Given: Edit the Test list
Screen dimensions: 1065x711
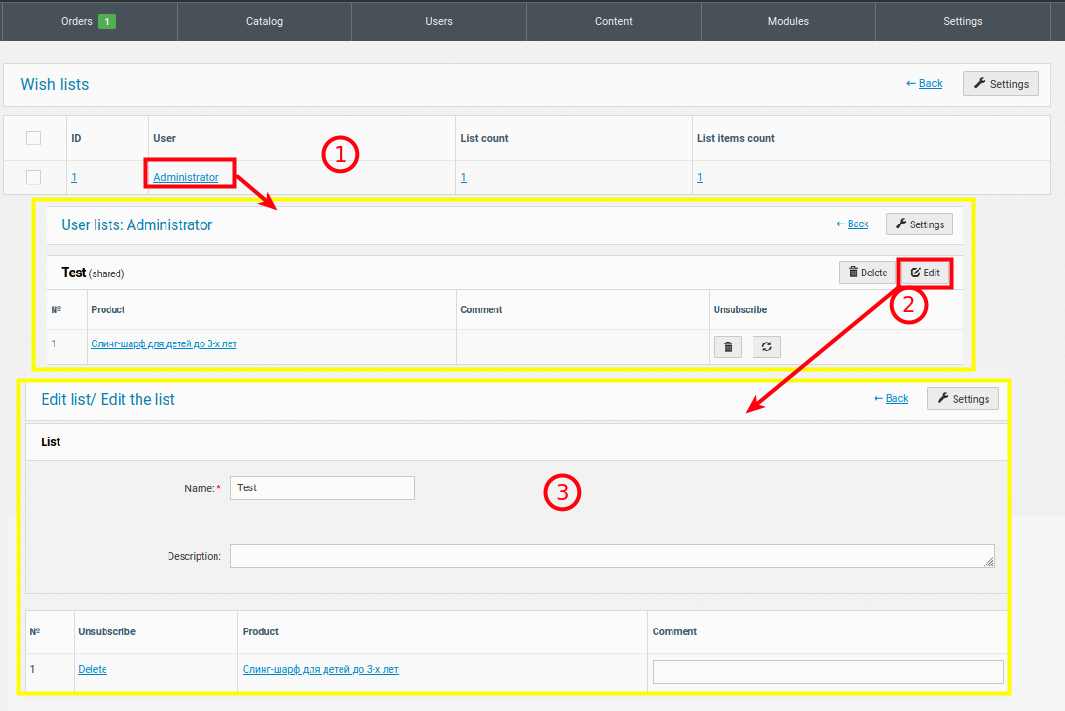Looking at the screenshot, I should (x=925, y=272).
